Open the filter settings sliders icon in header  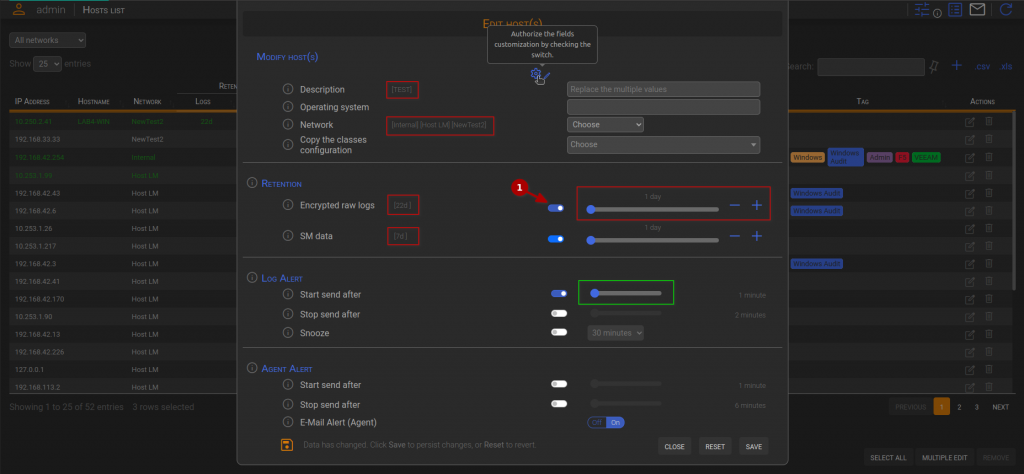click(921, 10)
